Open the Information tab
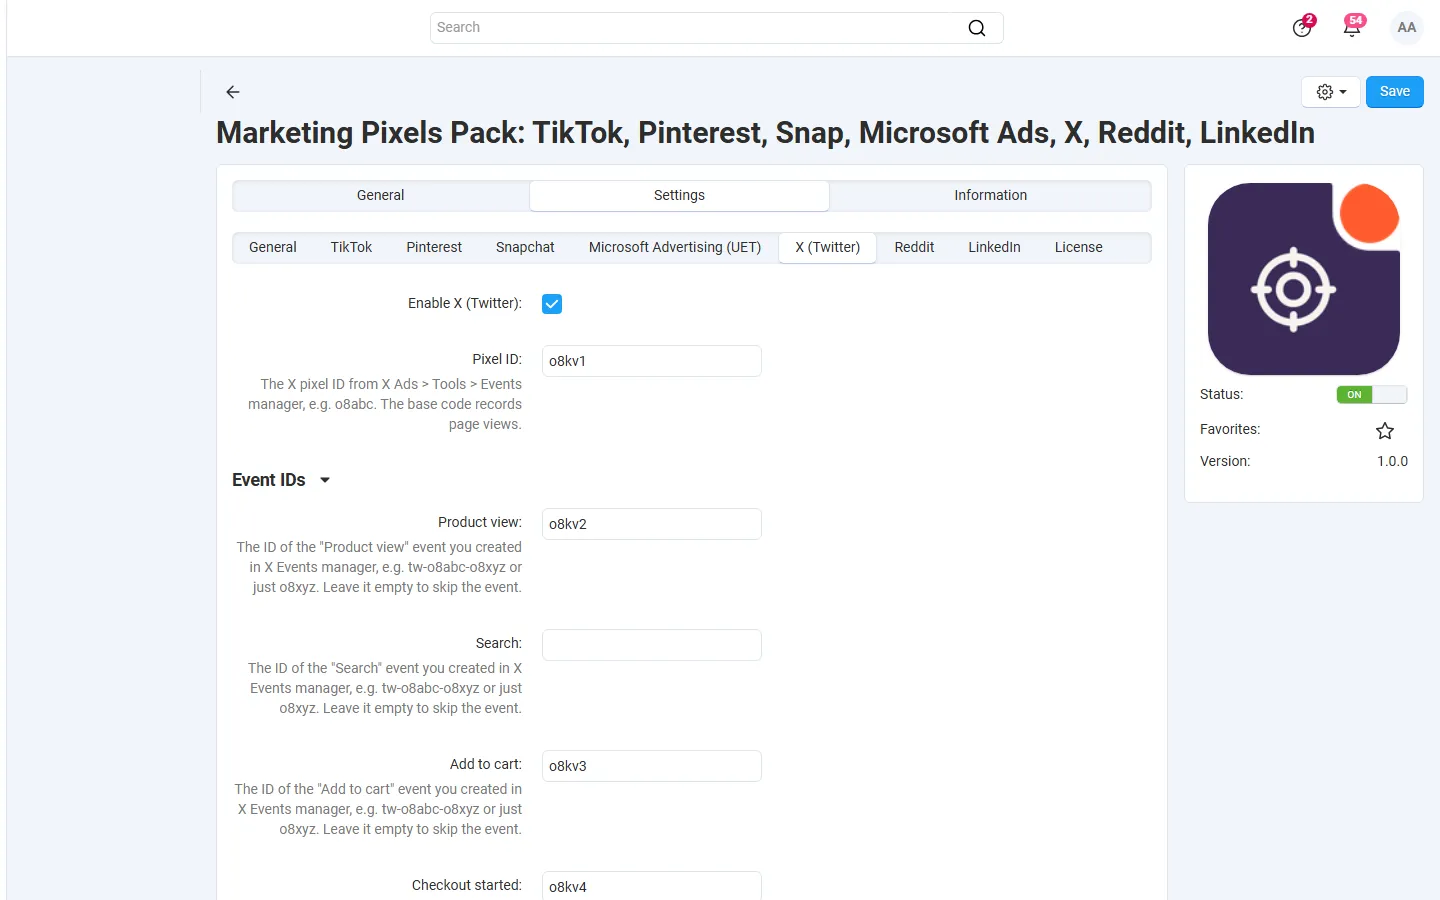 990,196
